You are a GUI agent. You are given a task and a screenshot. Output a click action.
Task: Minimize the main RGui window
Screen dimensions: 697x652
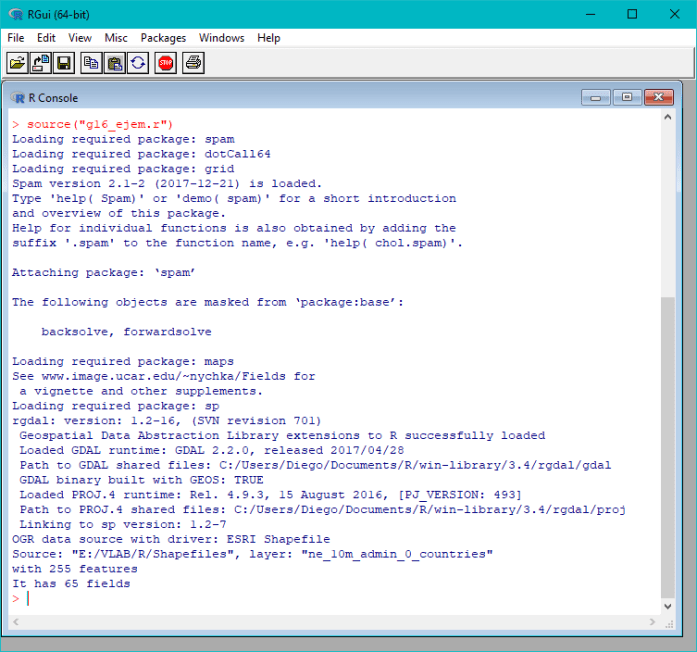point(590,14)
